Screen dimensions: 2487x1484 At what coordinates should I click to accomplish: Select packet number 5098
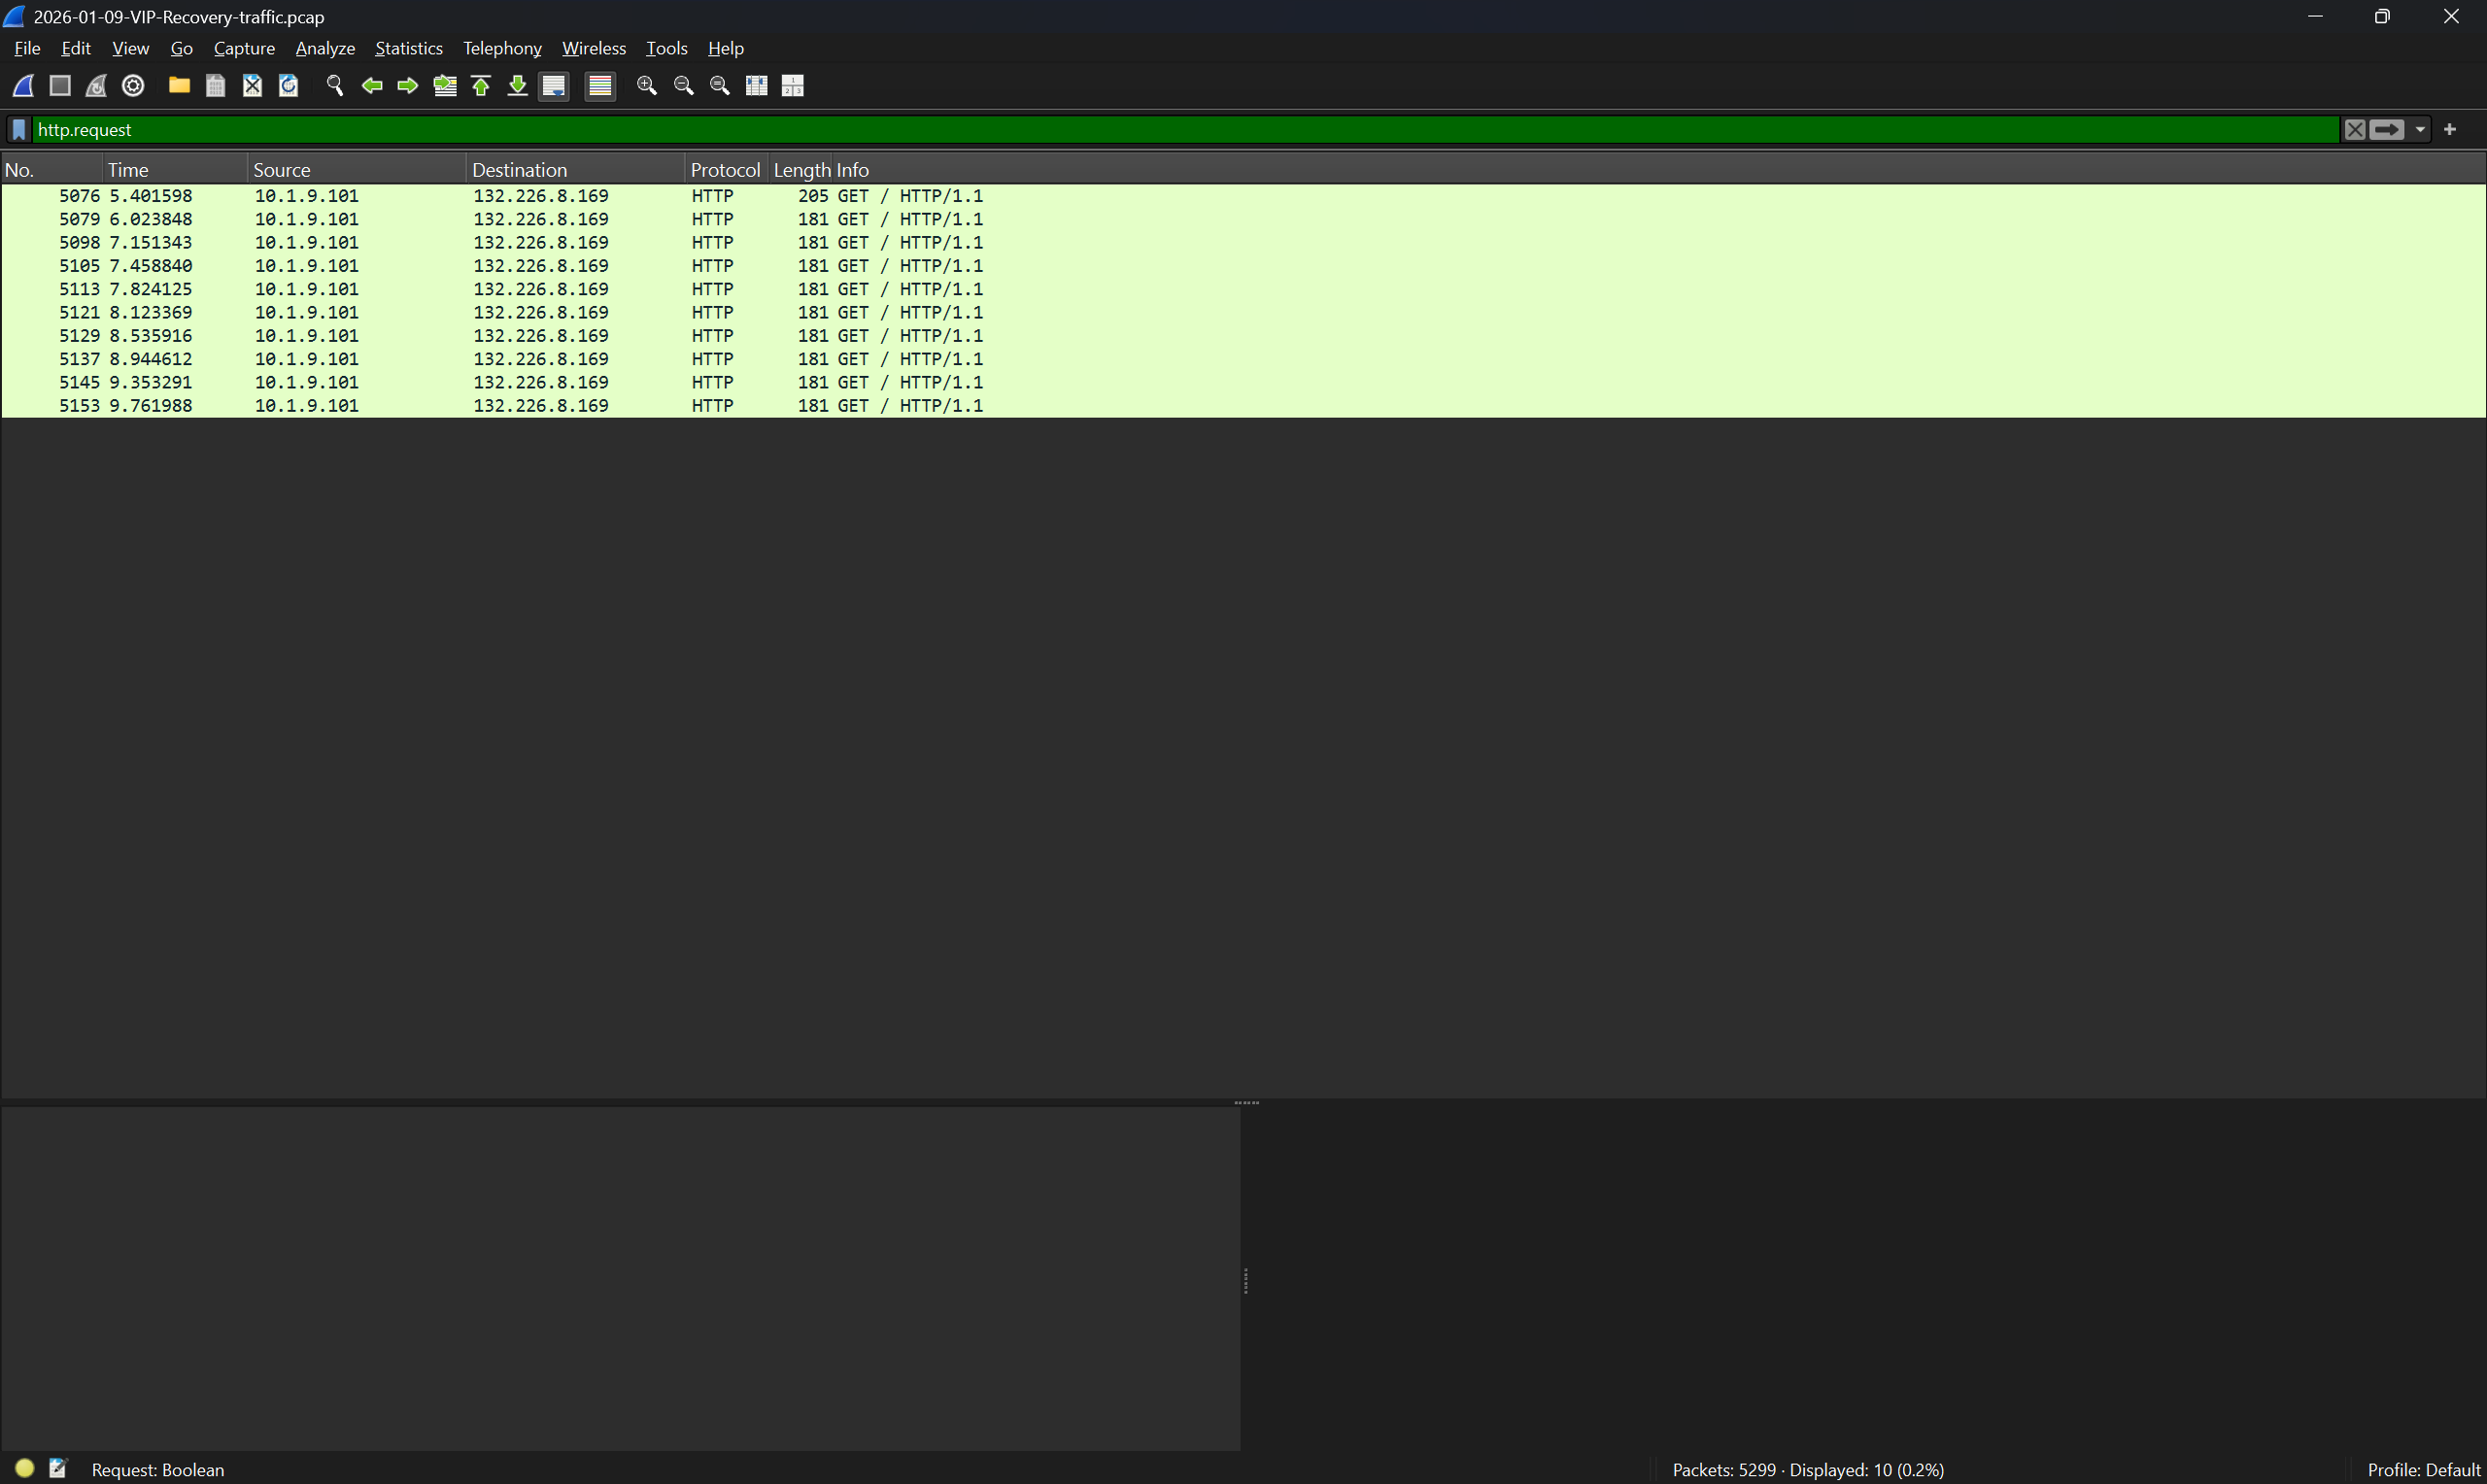coord(1243,243)
